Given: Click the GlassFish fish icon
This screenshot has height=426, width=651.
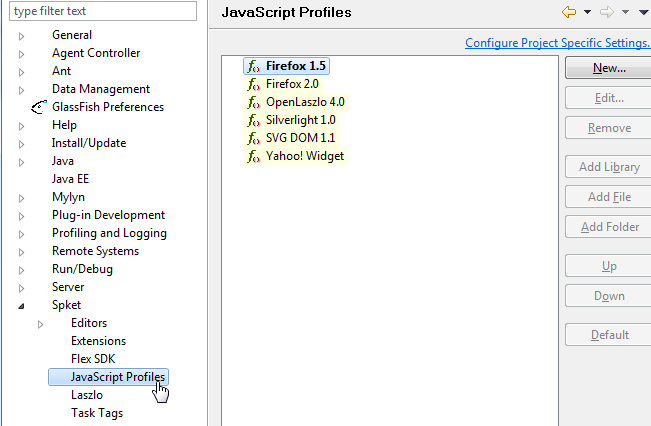Looking at the screenshot, I should [x=39, y=107].
